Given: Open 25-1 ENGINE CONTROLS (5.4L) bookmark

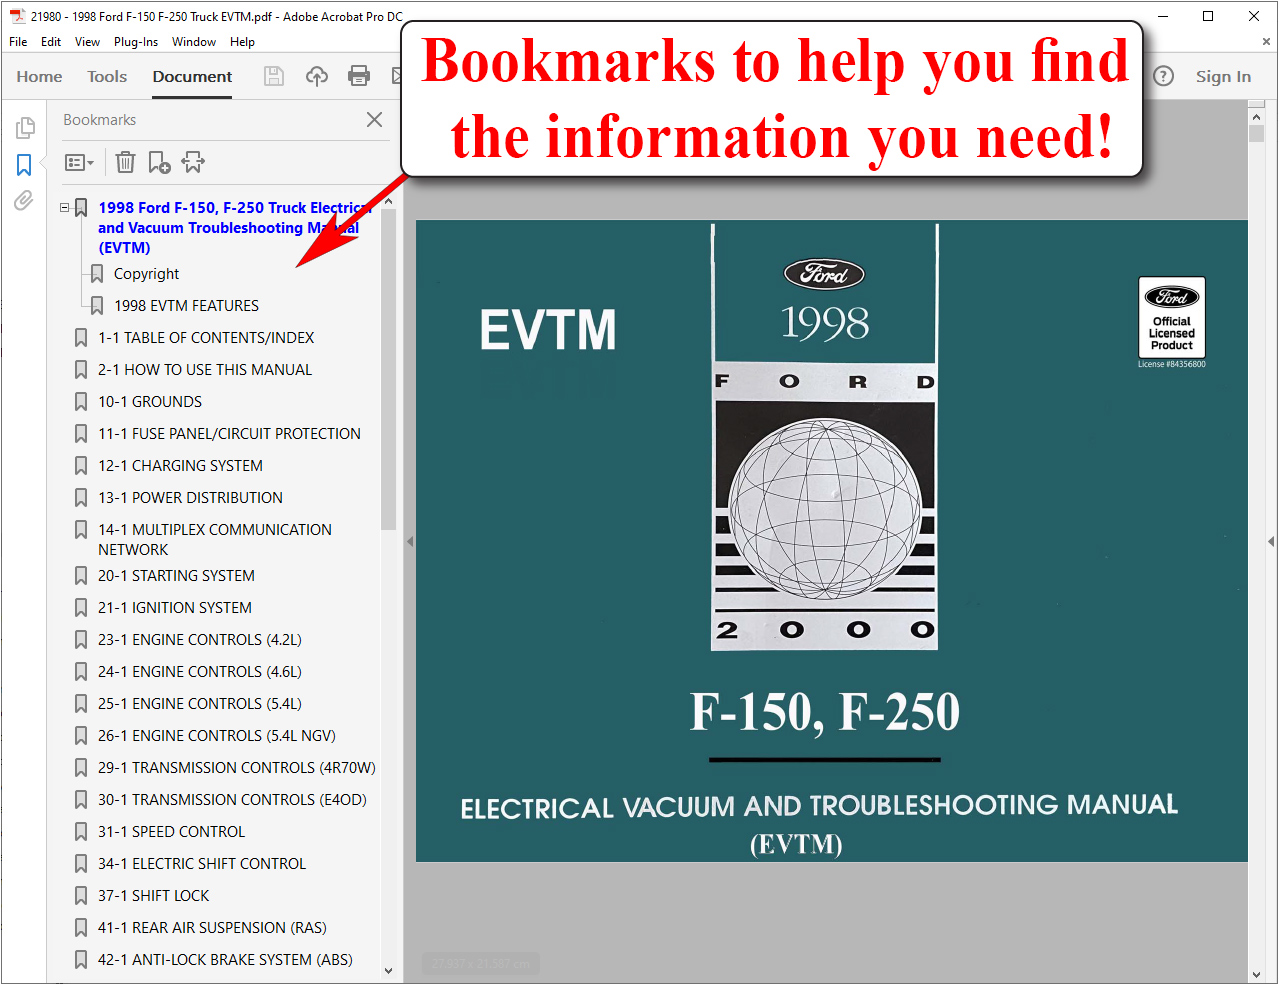Looking at the screenshot, I should click(x=200, y=704).
